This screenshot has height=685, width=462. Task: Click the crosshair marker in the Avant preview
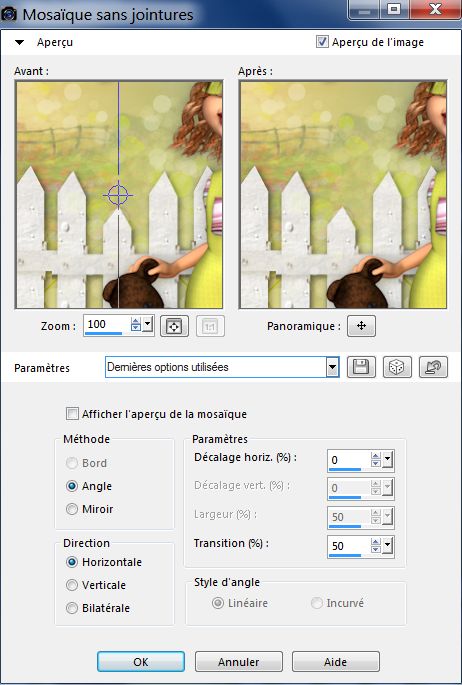click(x=118, y=195)
